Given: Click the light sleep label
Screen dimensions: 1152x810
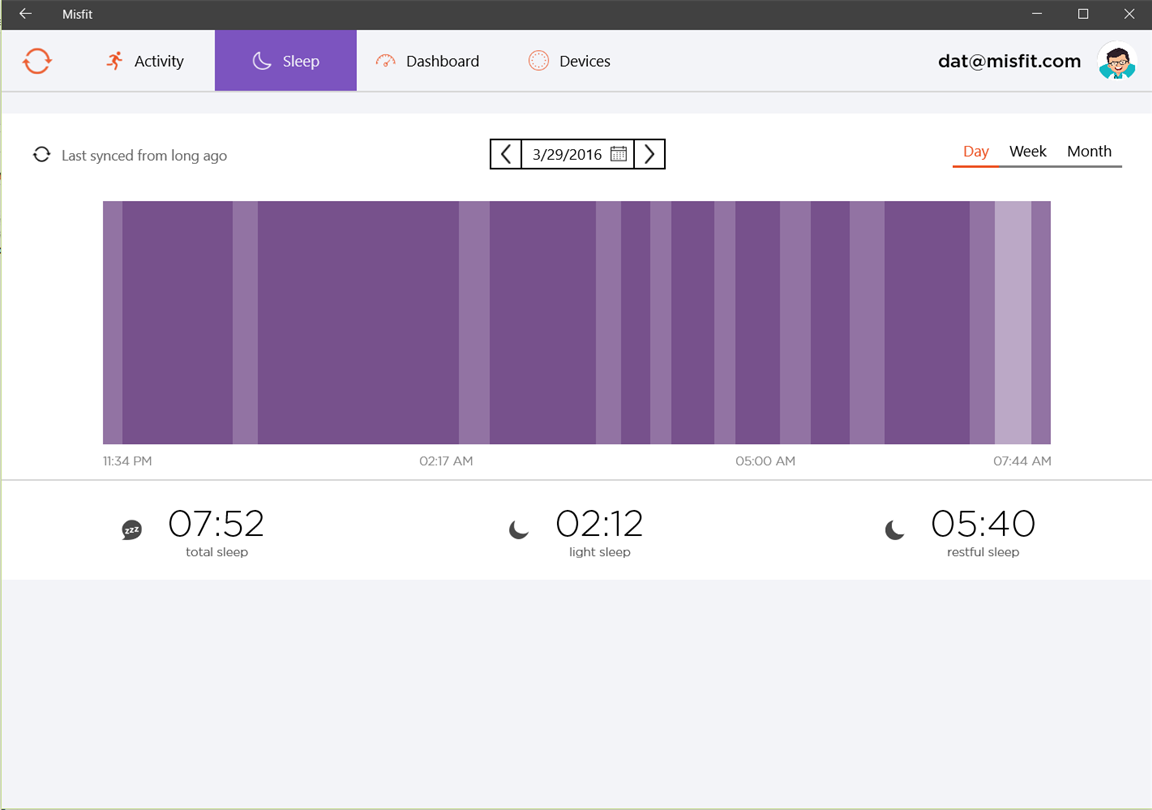Looking at the screenshot, I should [x=600, y=552].
